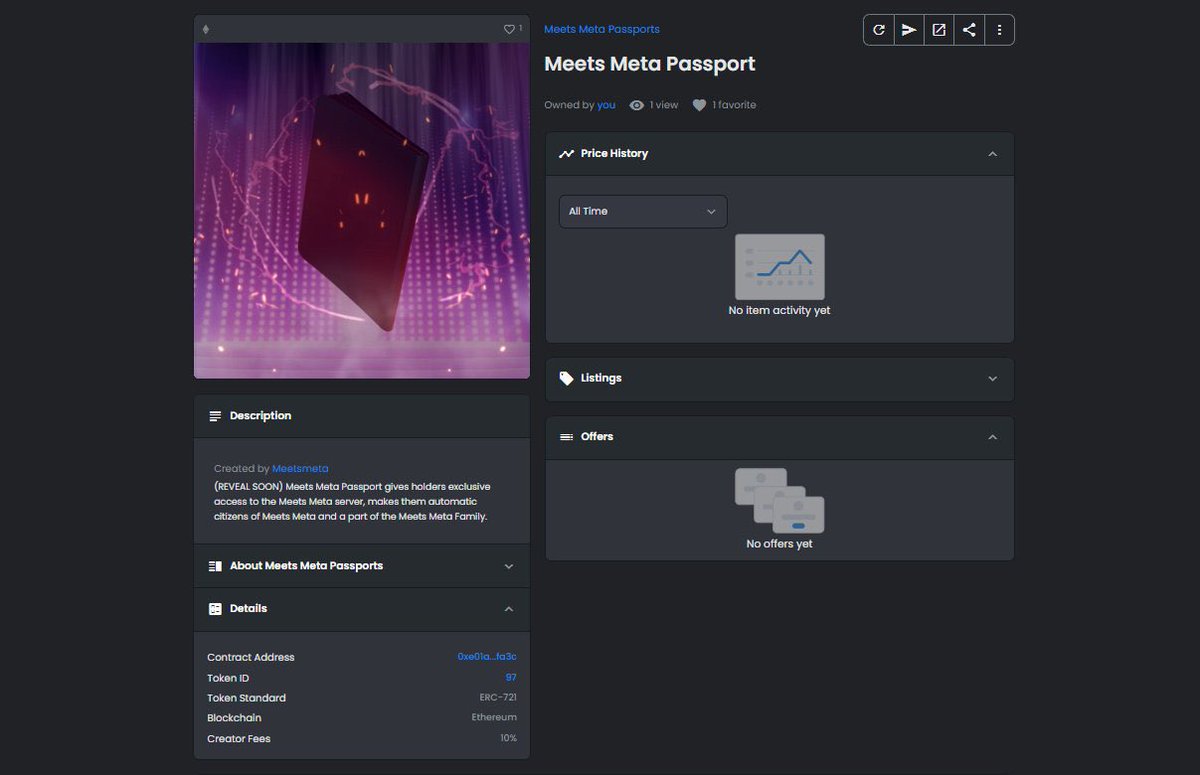Click the heart icon beside 1 favorite
This screenshot has height=775, width=1200.
[x=699, y=105]
